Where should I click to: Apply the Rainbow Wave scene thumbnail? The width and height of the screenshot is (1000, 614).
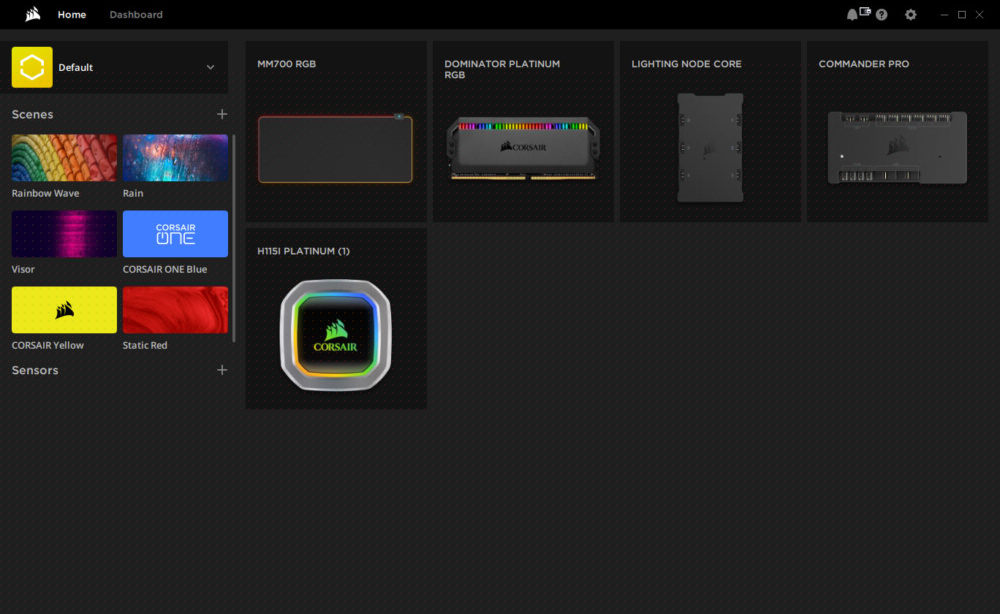tap(64, 157)
